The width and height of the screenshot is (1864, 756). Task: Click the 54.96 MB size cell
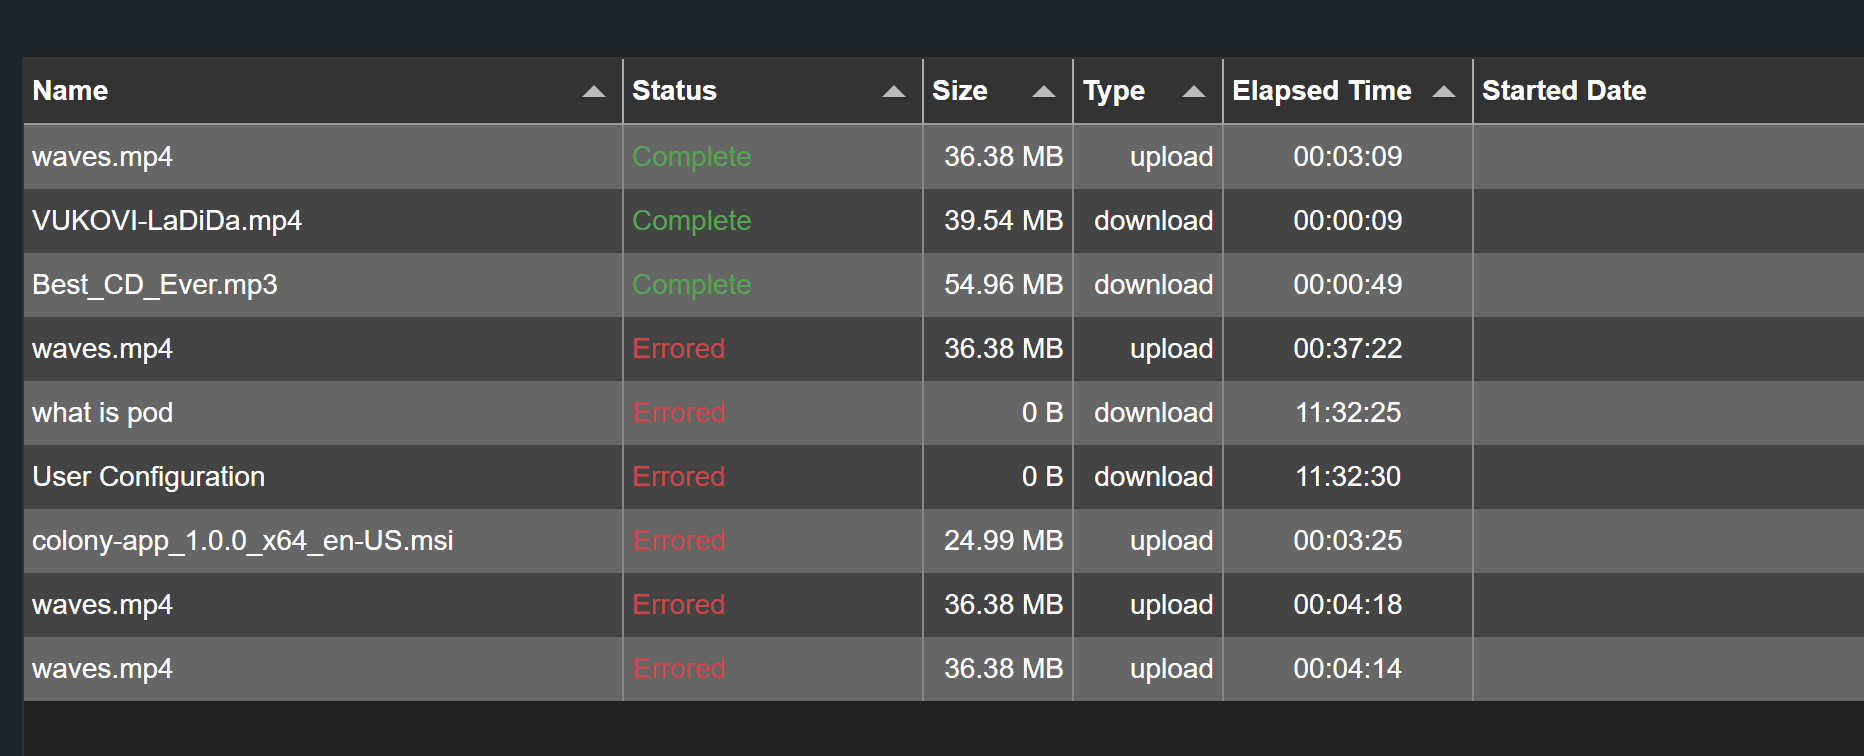coord(1003,285)
